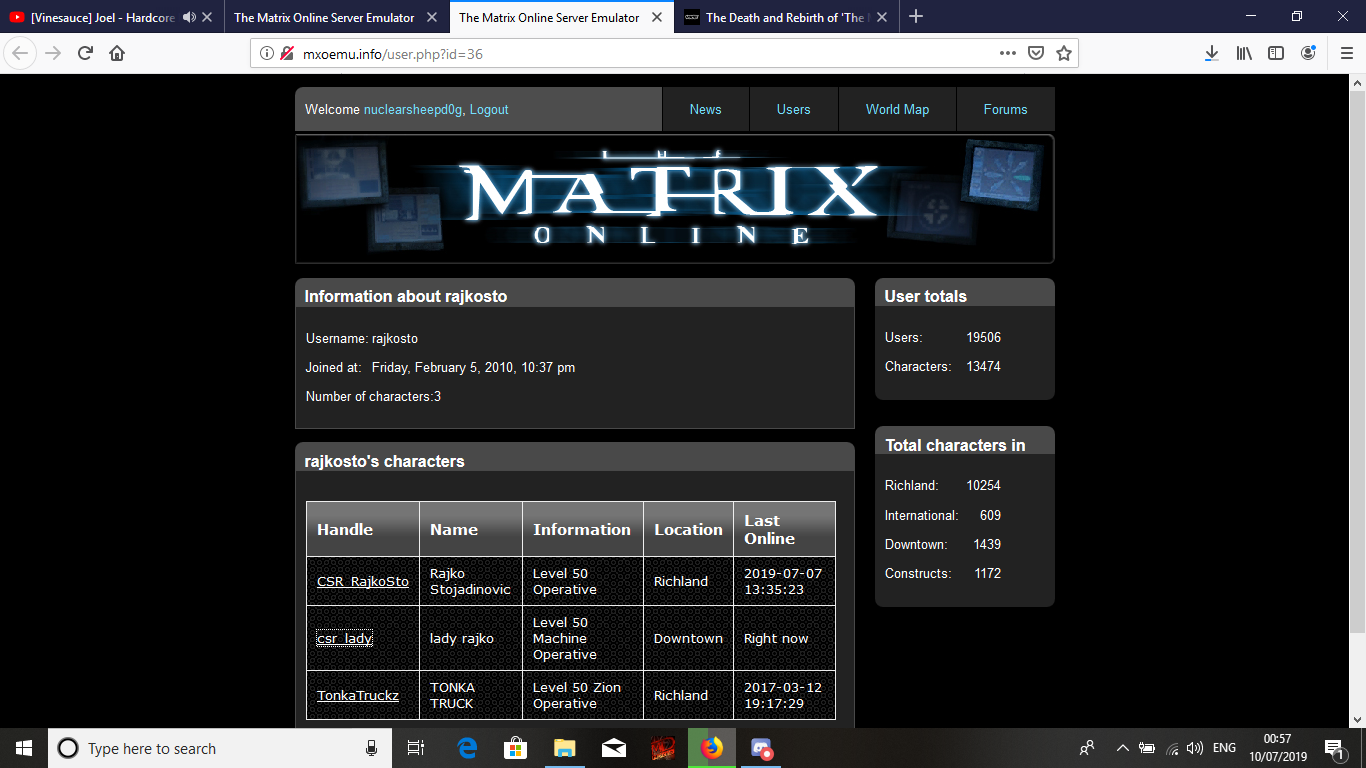
Task: Open site information icon in address bar
Action: [267, 53]
